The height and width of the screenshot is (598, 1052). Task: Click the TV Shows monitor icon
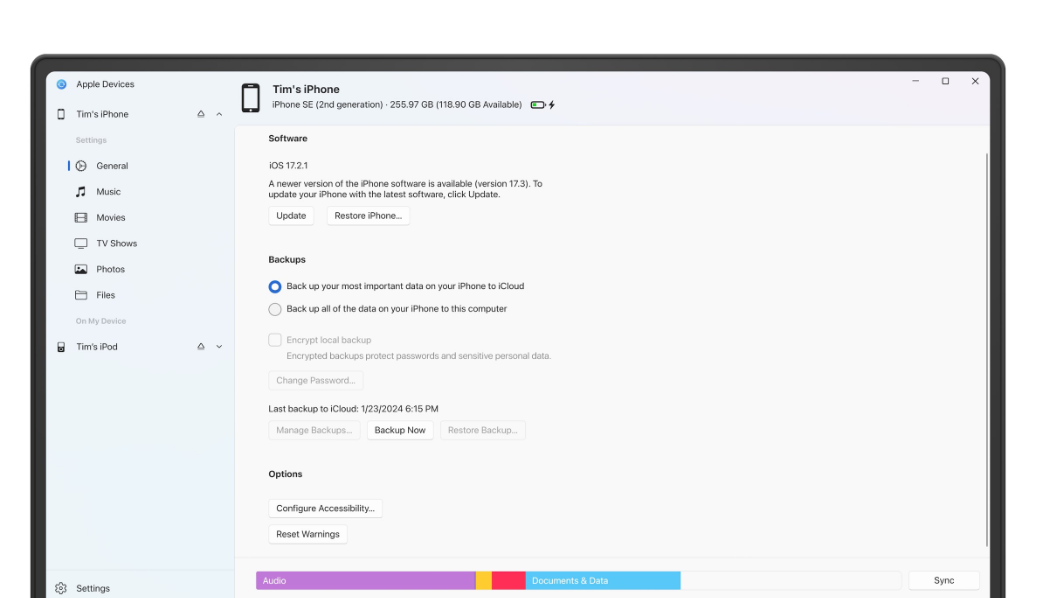pyautogui.click(x=81, y=244)
